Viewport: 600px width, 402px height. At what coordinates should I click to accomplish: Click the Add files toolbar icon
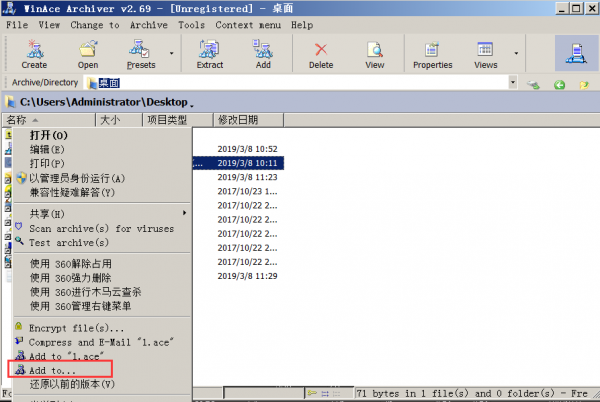(263, 52)
